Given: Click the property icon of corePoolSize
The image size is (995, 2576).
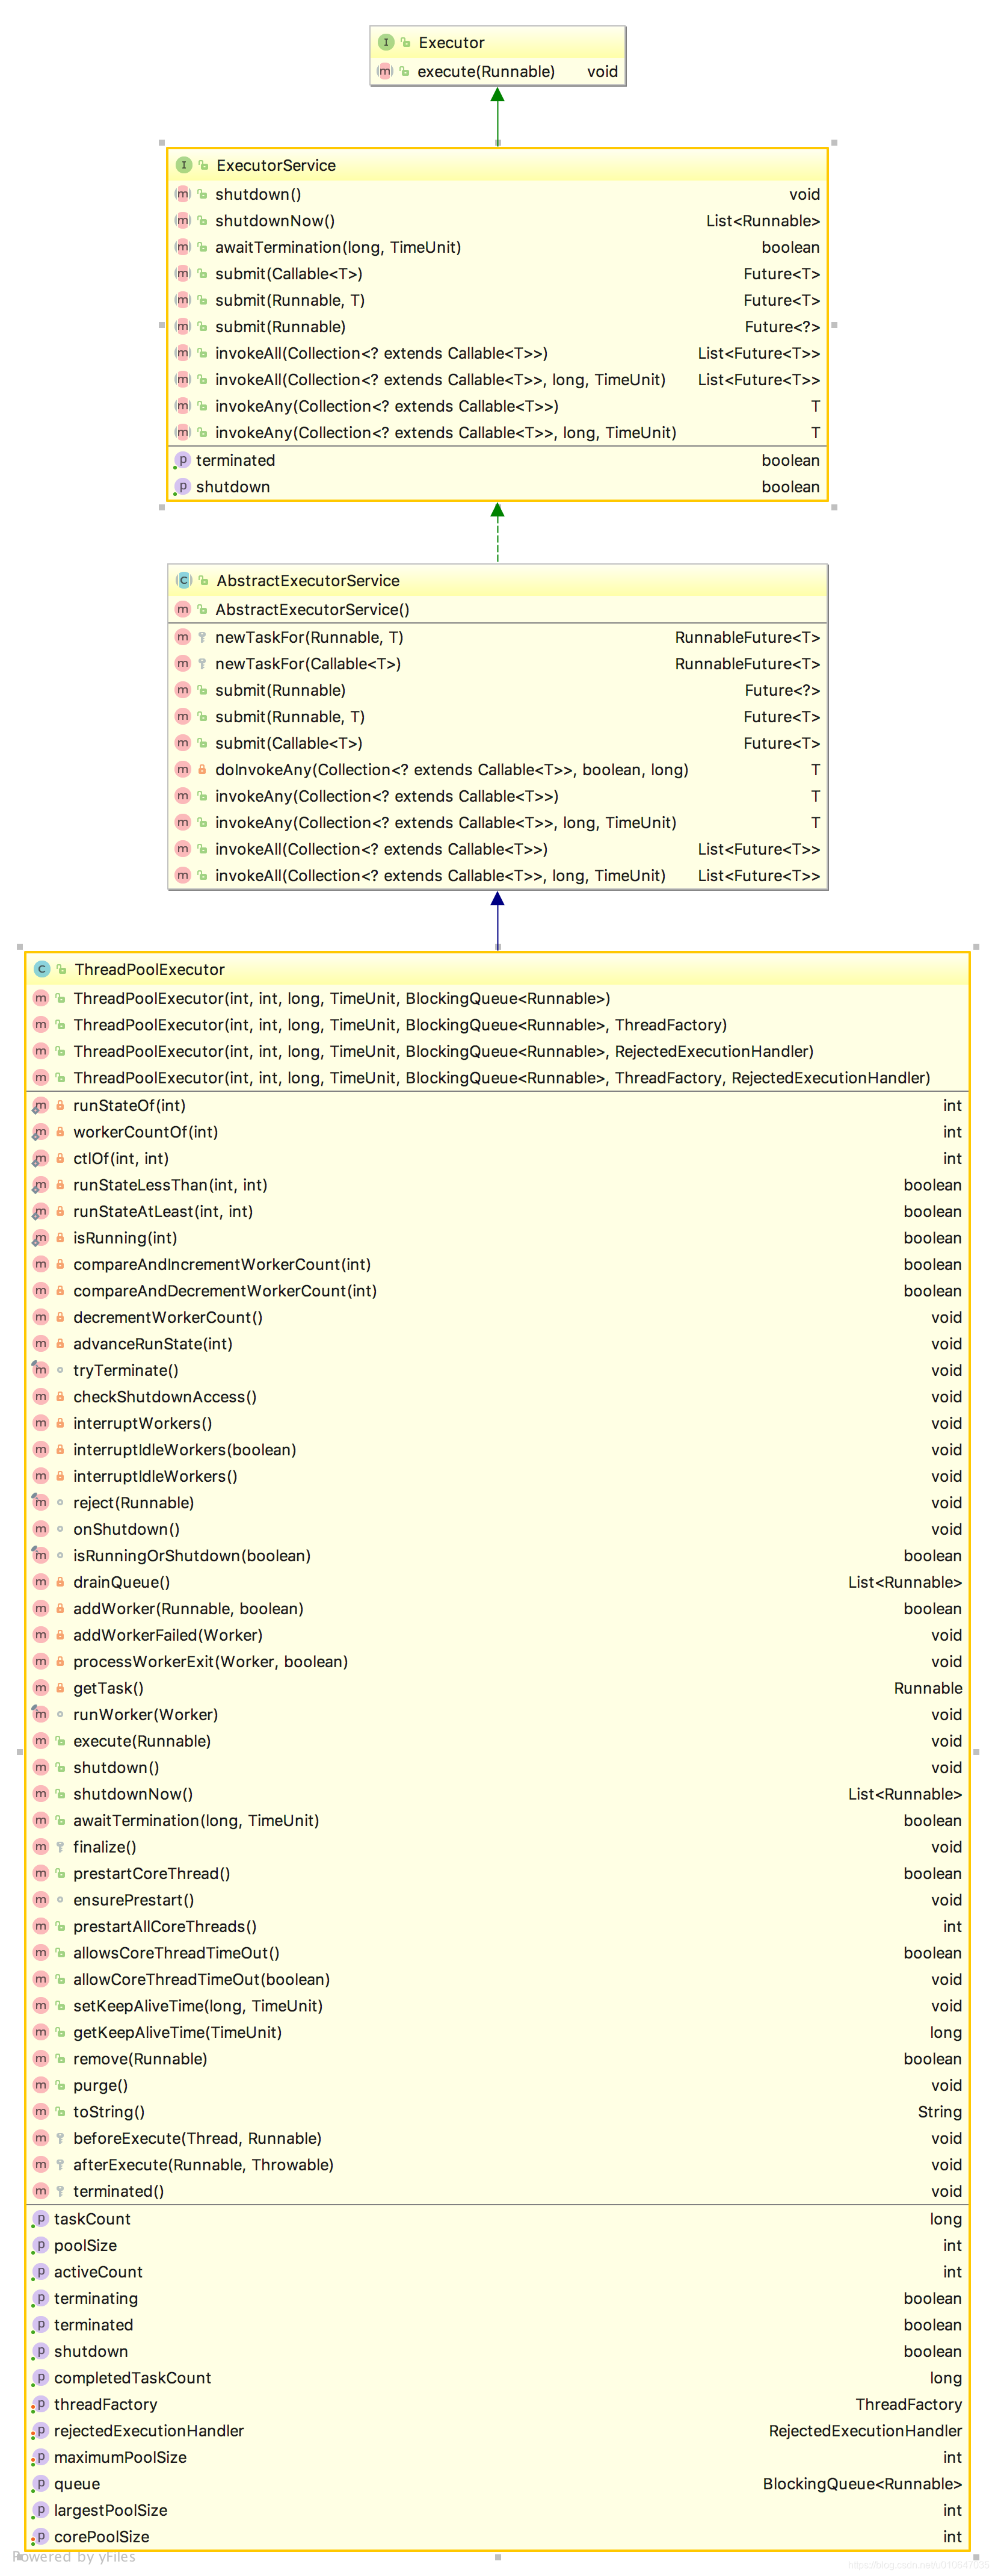Looking at the screenshot, I should [40, 2537].
